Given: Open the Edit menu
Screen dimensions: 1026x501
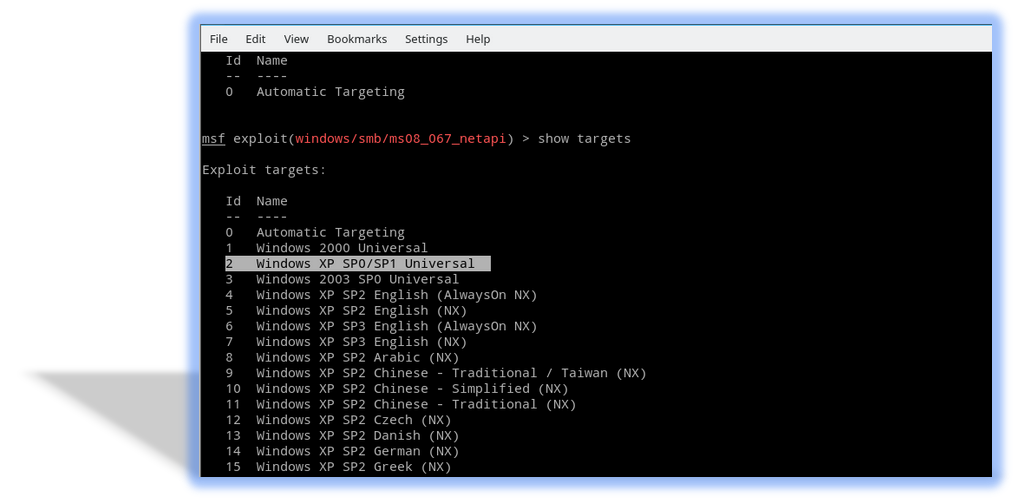Looking at the screenshot, I should [x=255, y=39].
